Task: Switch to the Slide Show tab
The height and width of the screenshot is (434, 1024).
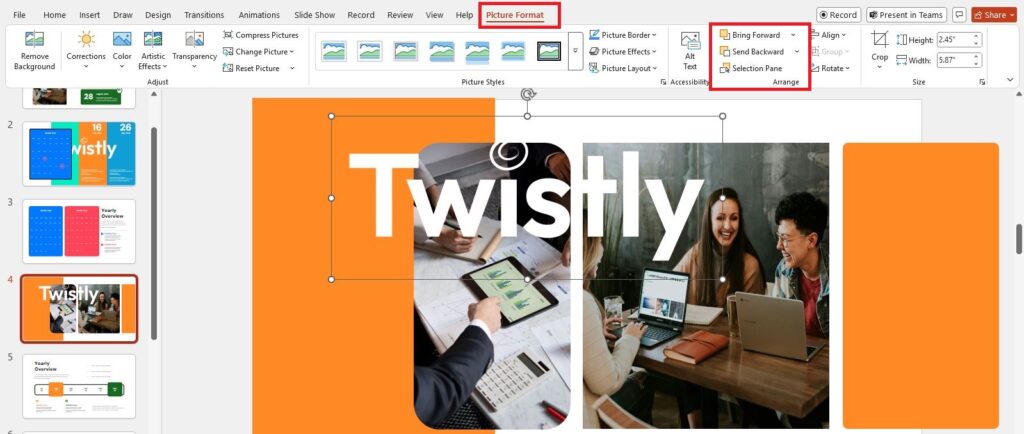Action: coord(315,15)
